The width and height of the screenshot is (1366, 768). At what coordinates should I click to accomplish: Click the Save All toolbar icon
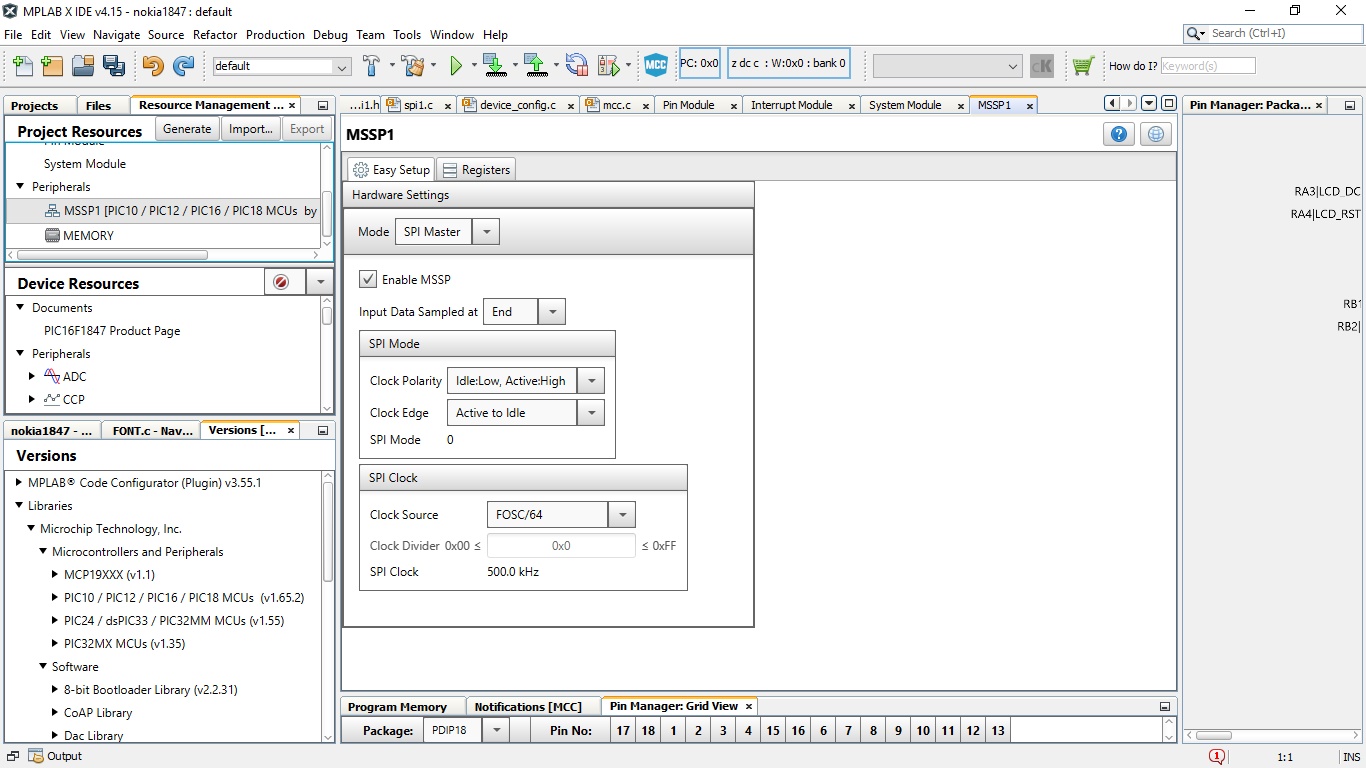[114, 66]
